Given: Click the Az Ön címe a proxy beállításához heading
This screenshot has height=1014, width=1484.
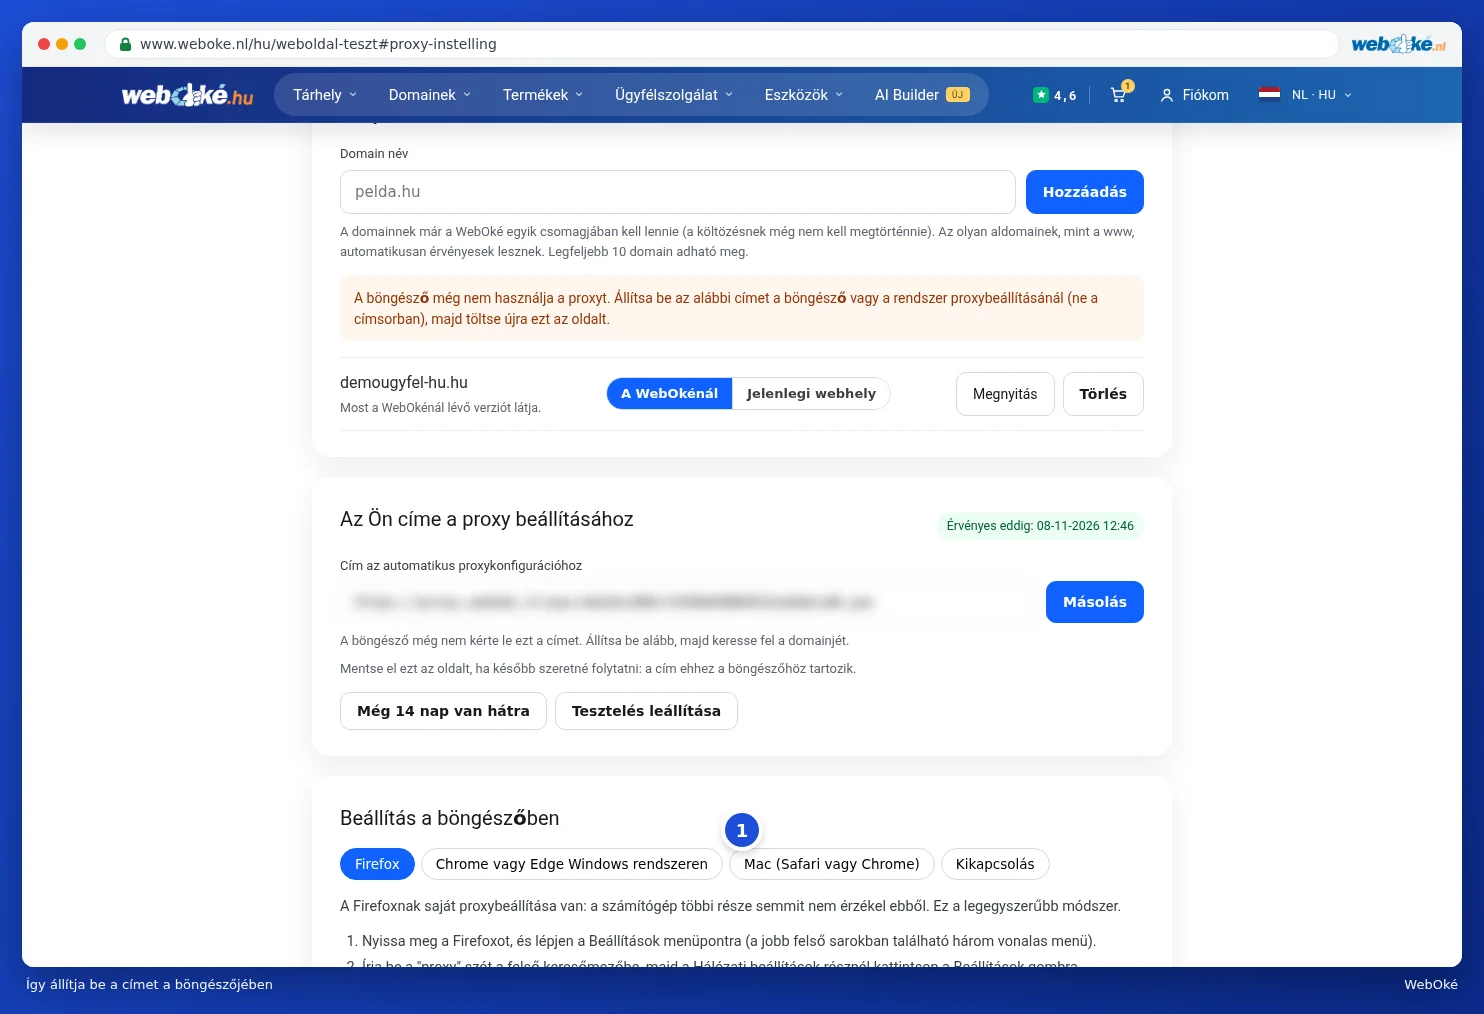Looking at the screenshot, I should pyautogui.click(x=487, y=519).
